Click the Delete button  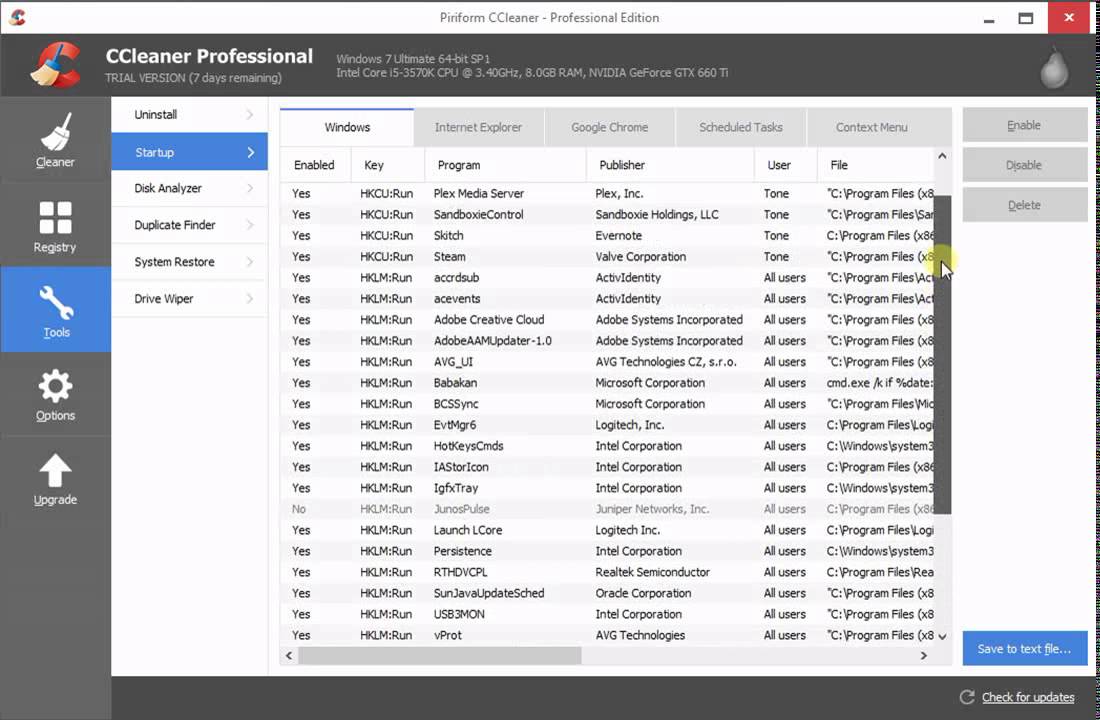click(1024, 205)
